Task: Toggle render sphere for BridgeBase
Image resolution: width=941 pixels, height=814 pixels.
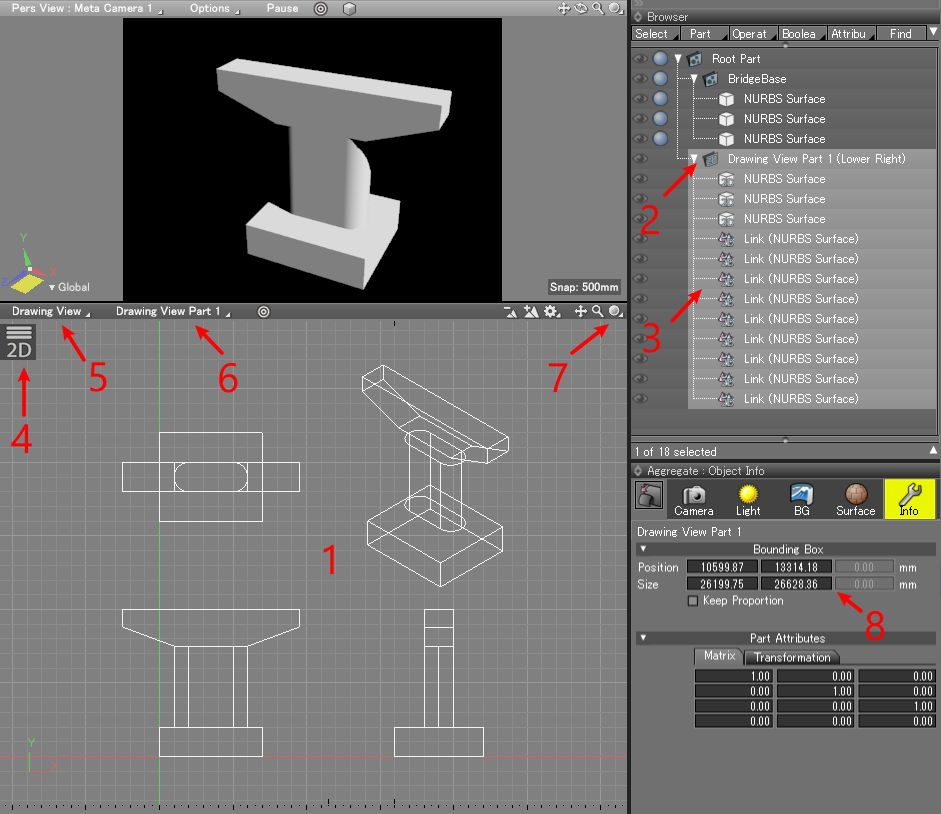Action: 660,79
